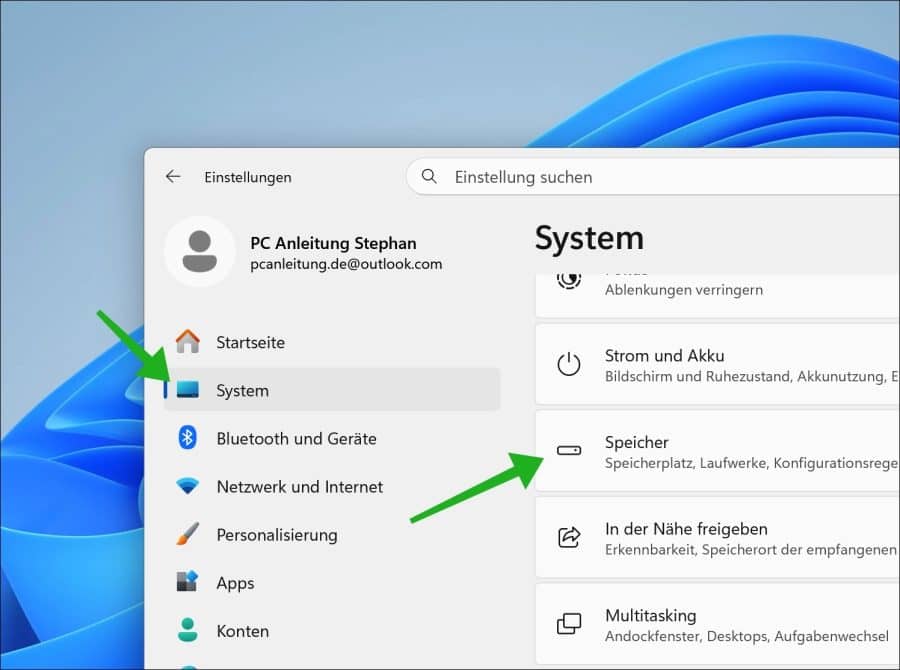The width and height of the screenshot is (900, 670).
Task: Click the Wi-Fi icon for Netzwerk und Internet
Action: pos(187,487)
